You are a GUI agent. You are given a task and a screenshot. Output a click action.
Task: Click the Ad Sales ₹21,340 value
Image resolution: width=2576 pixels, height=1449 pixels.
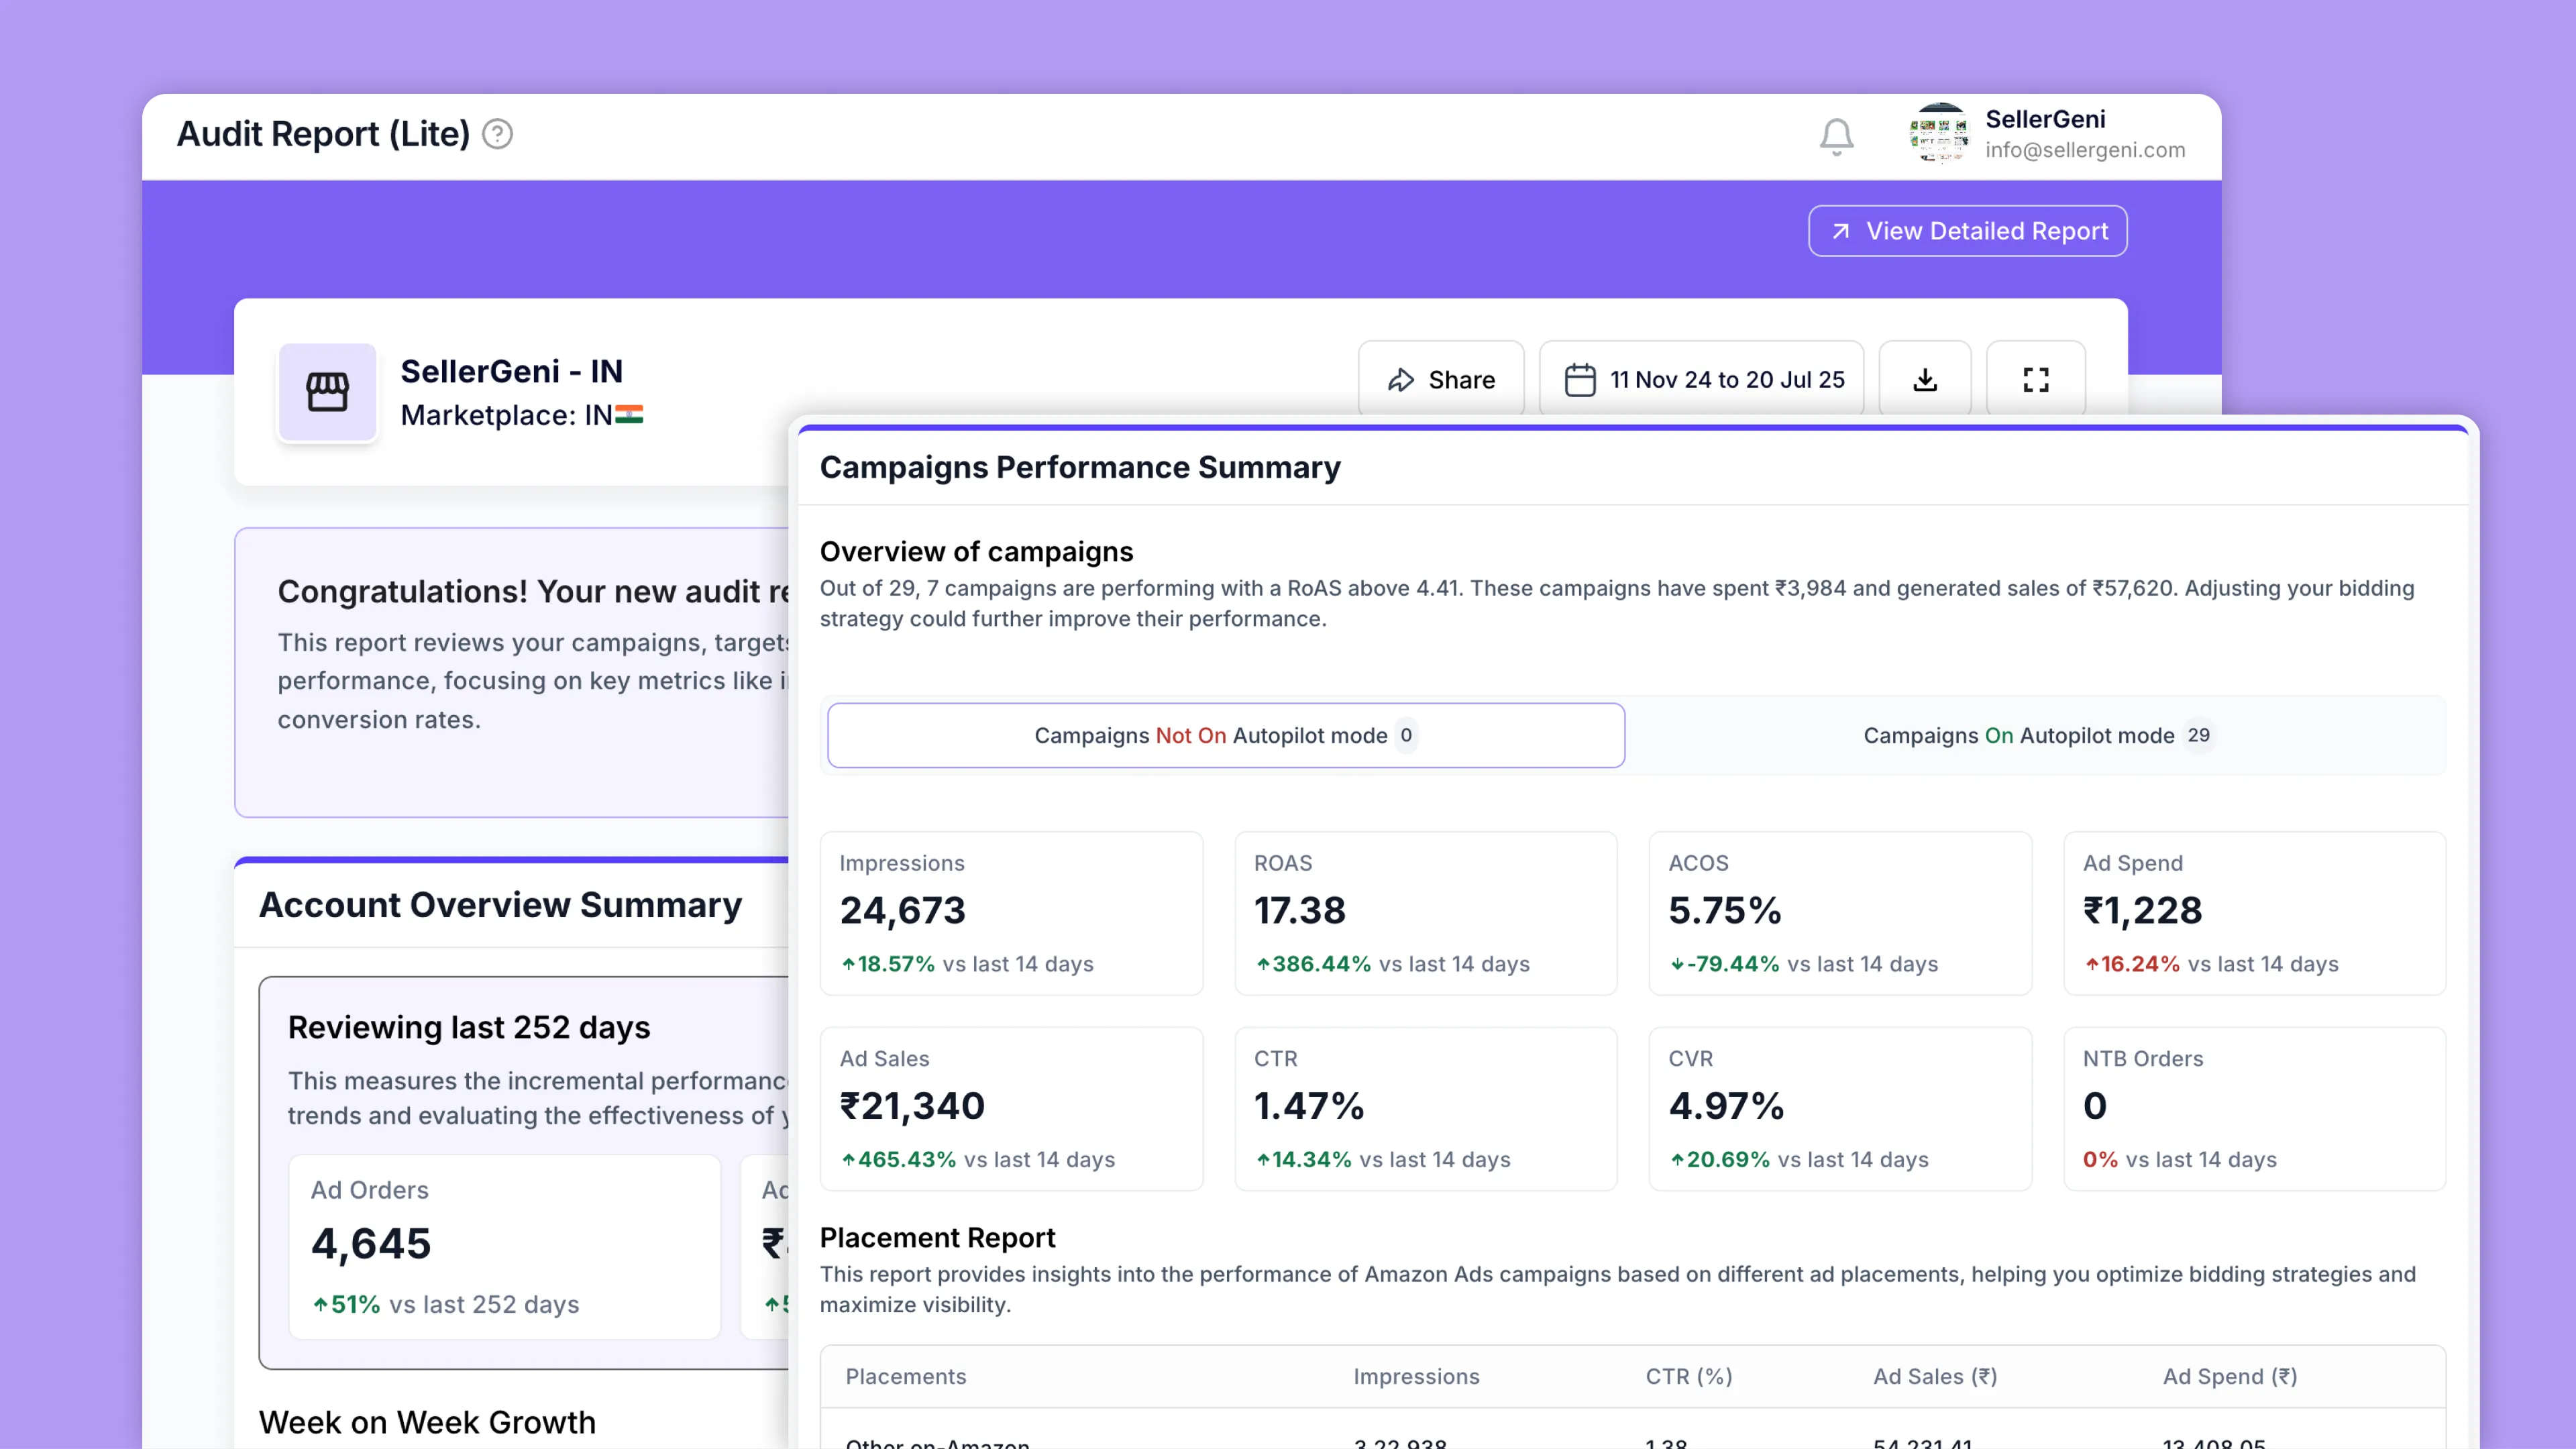click(x=912, y=1106)
